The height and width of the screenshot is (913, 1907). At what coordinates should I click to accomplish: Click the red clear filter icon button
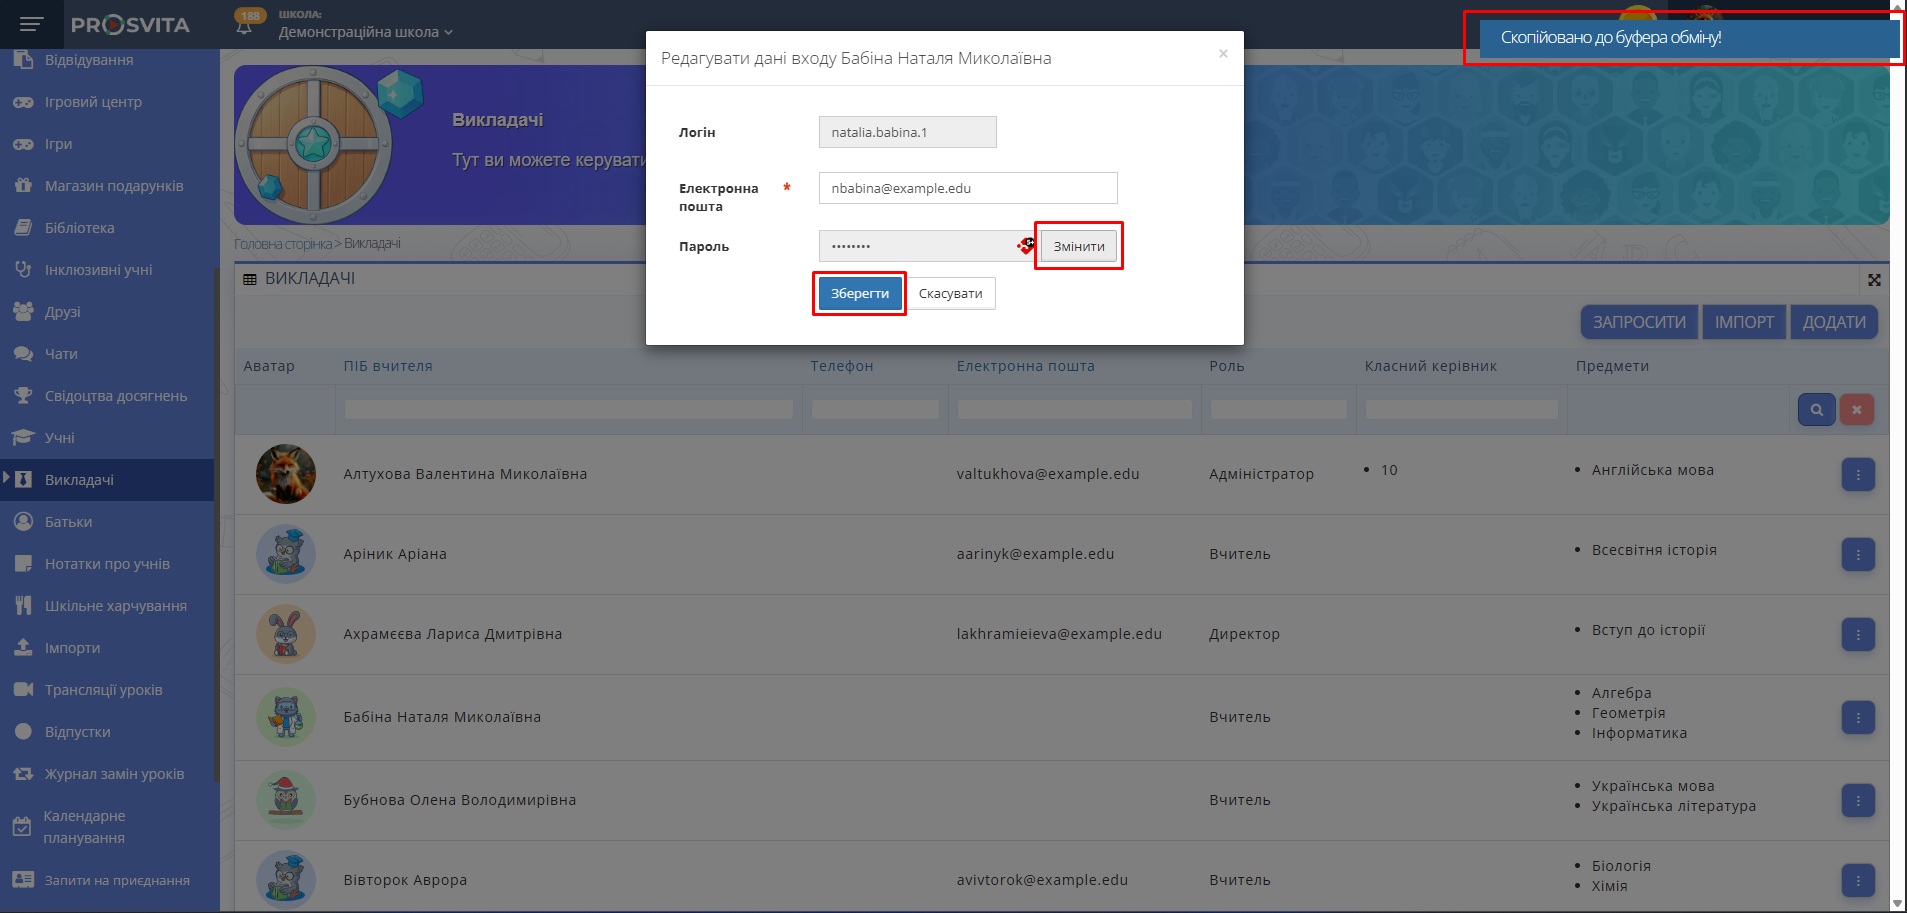click(1856, 410)
